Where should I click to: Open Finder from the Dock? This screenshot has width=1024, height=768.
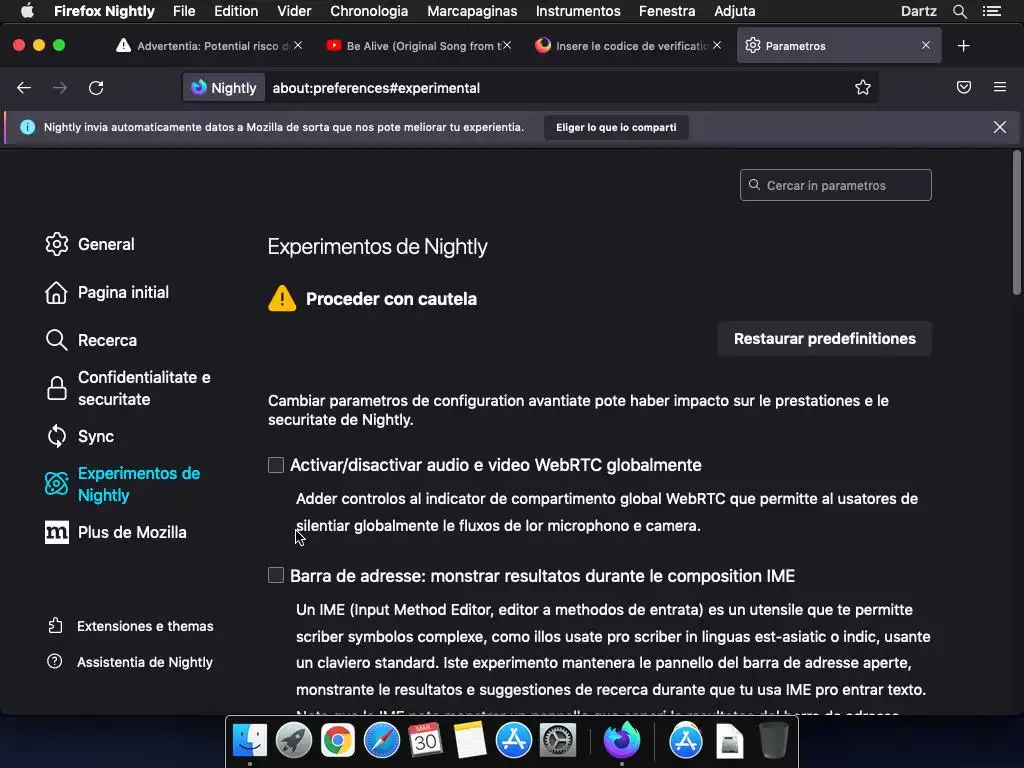(x=249, y=741)
